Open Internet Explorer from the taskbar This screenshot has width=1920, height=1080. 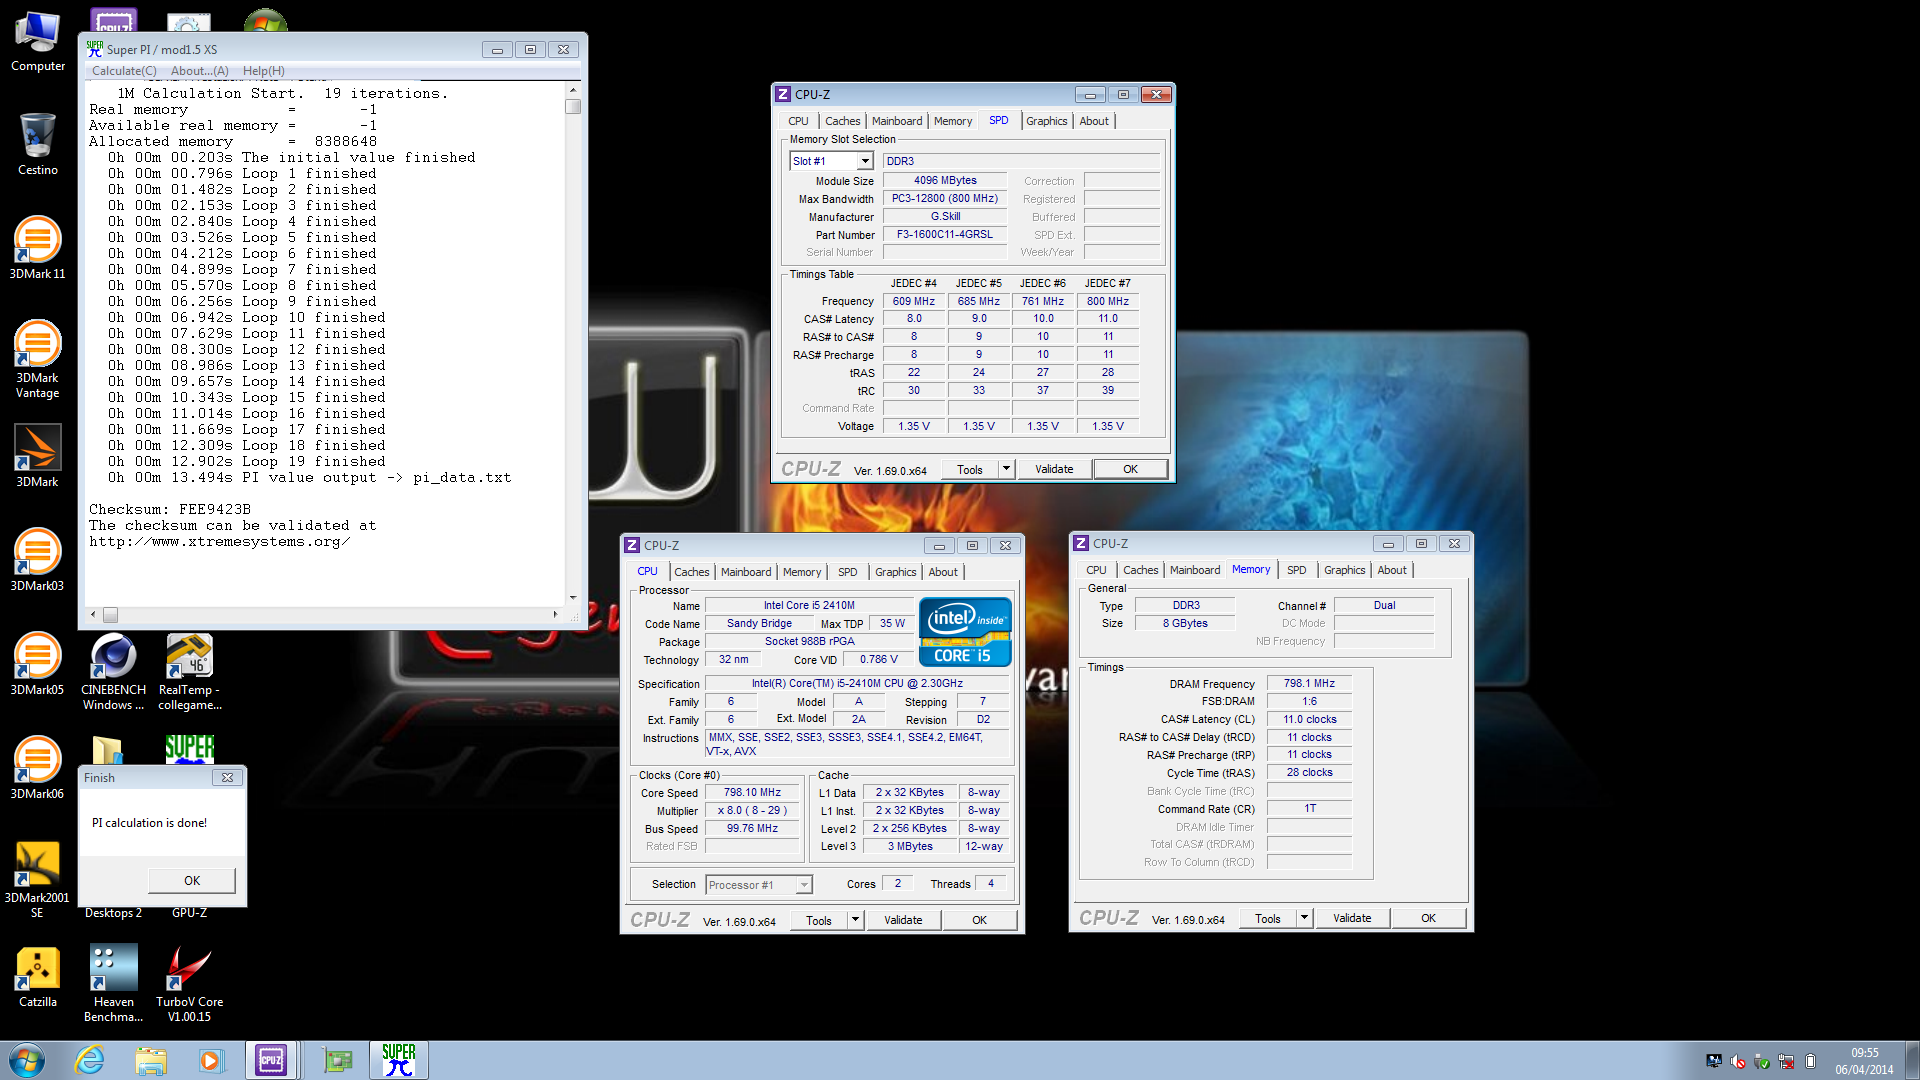point(90,1060)
